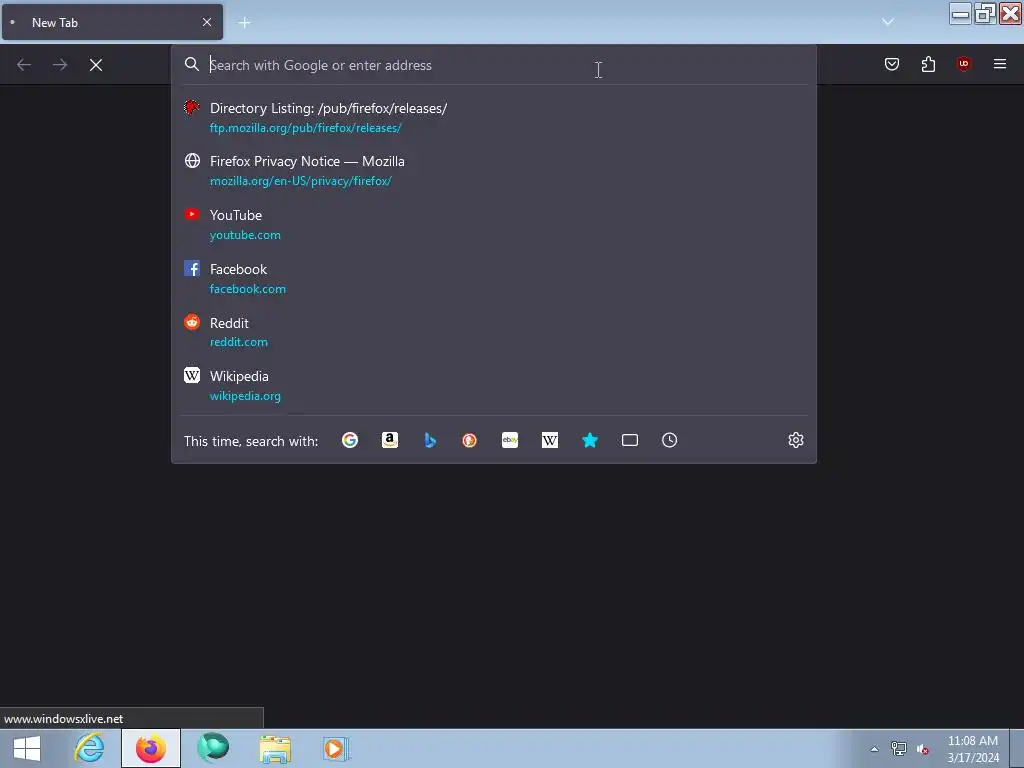This screenshot has height=768, width=1024.
Task: Open the media player taskbar icon
Action: 336,748
